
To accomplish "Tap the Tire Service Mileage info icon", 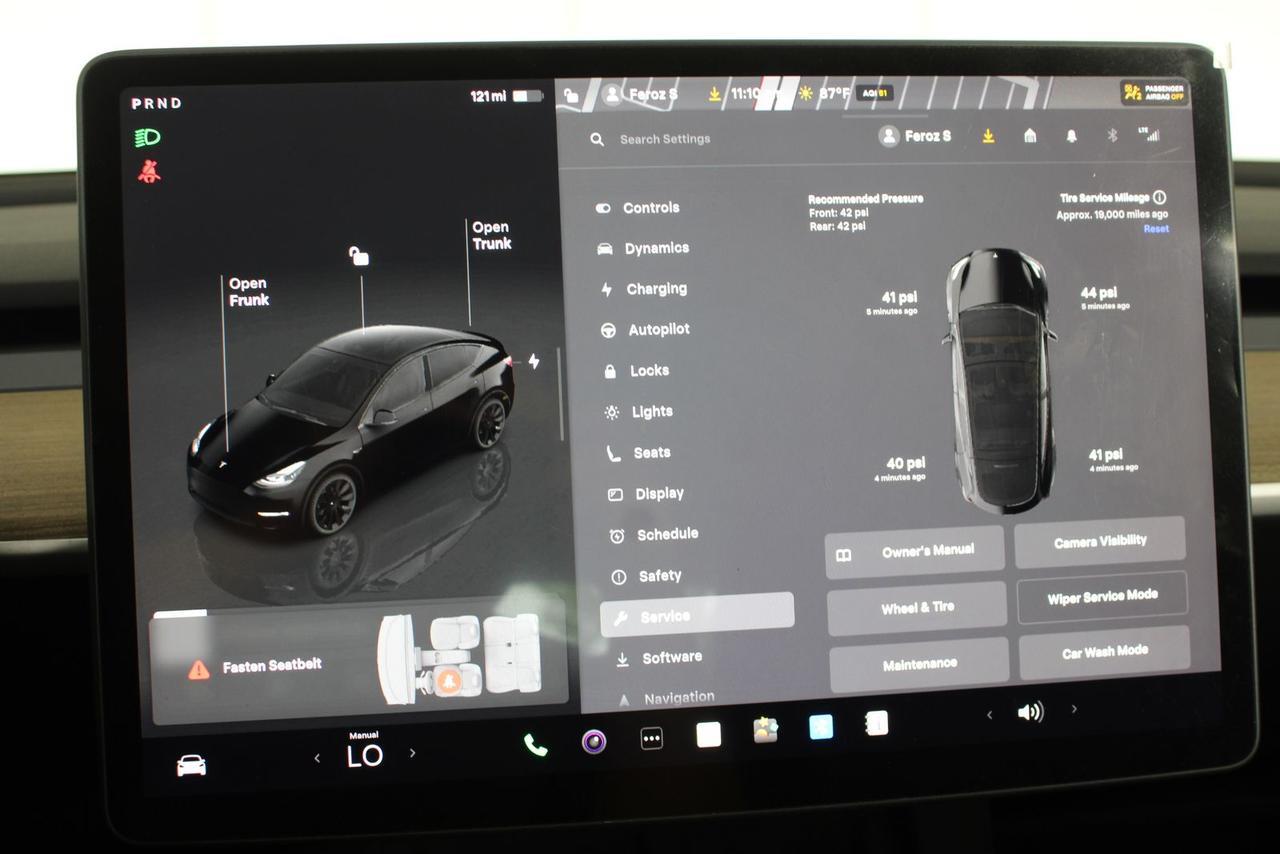I will click(x=1160, y=198).
